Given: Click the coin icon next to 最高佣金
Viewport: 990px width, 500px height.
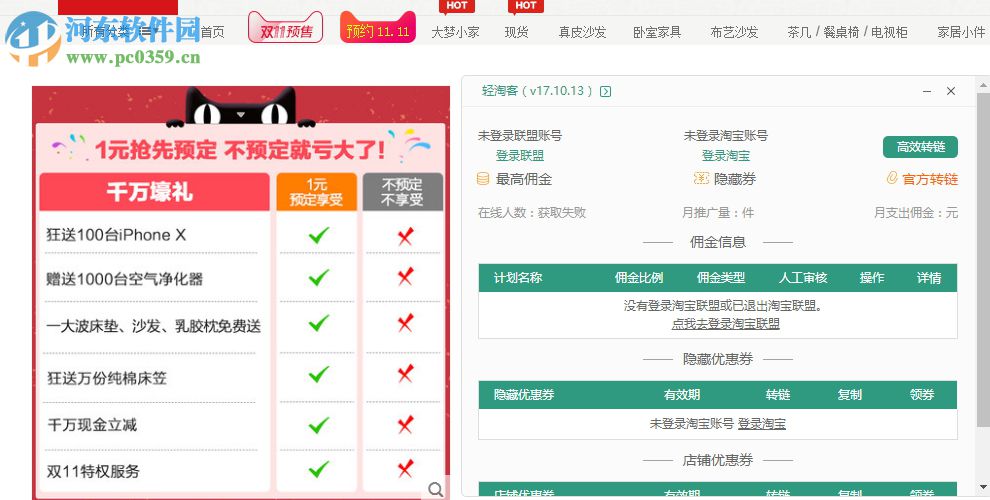Looking at the screenshot, I should click(483, 179).
